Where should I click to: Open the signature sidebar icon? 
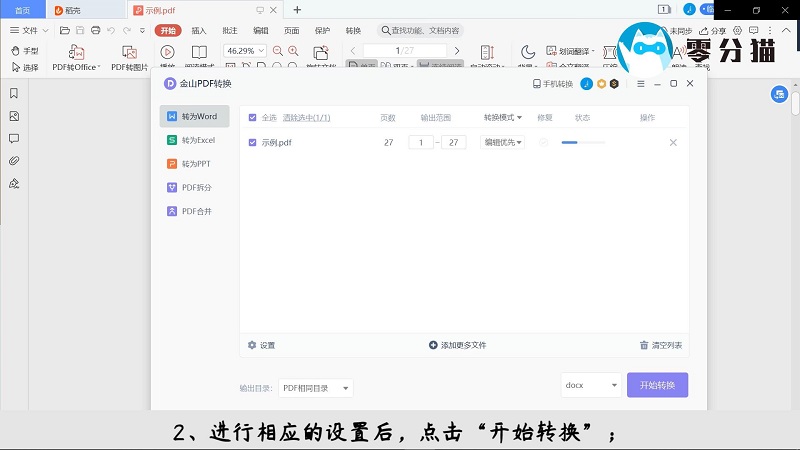click(14, 184)
